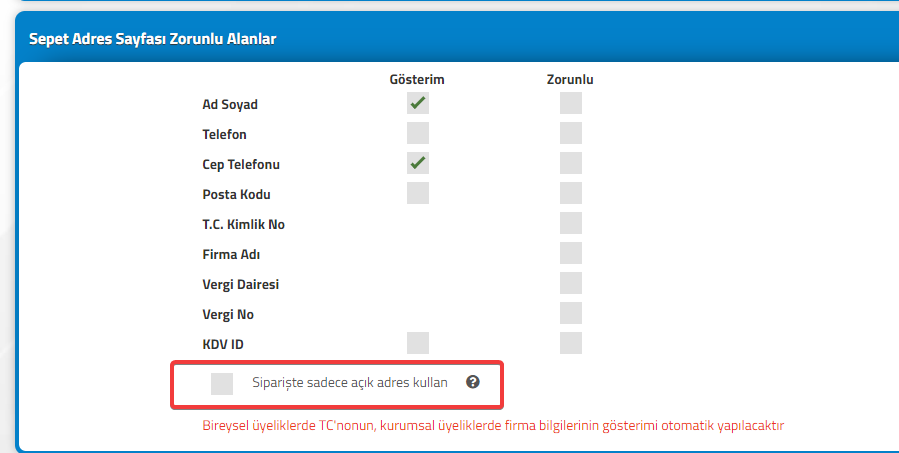Enable Ad Soyad Zorunlu checkbox
The image size is (899, 453).
pyautogui.click(x=571, y=103)
